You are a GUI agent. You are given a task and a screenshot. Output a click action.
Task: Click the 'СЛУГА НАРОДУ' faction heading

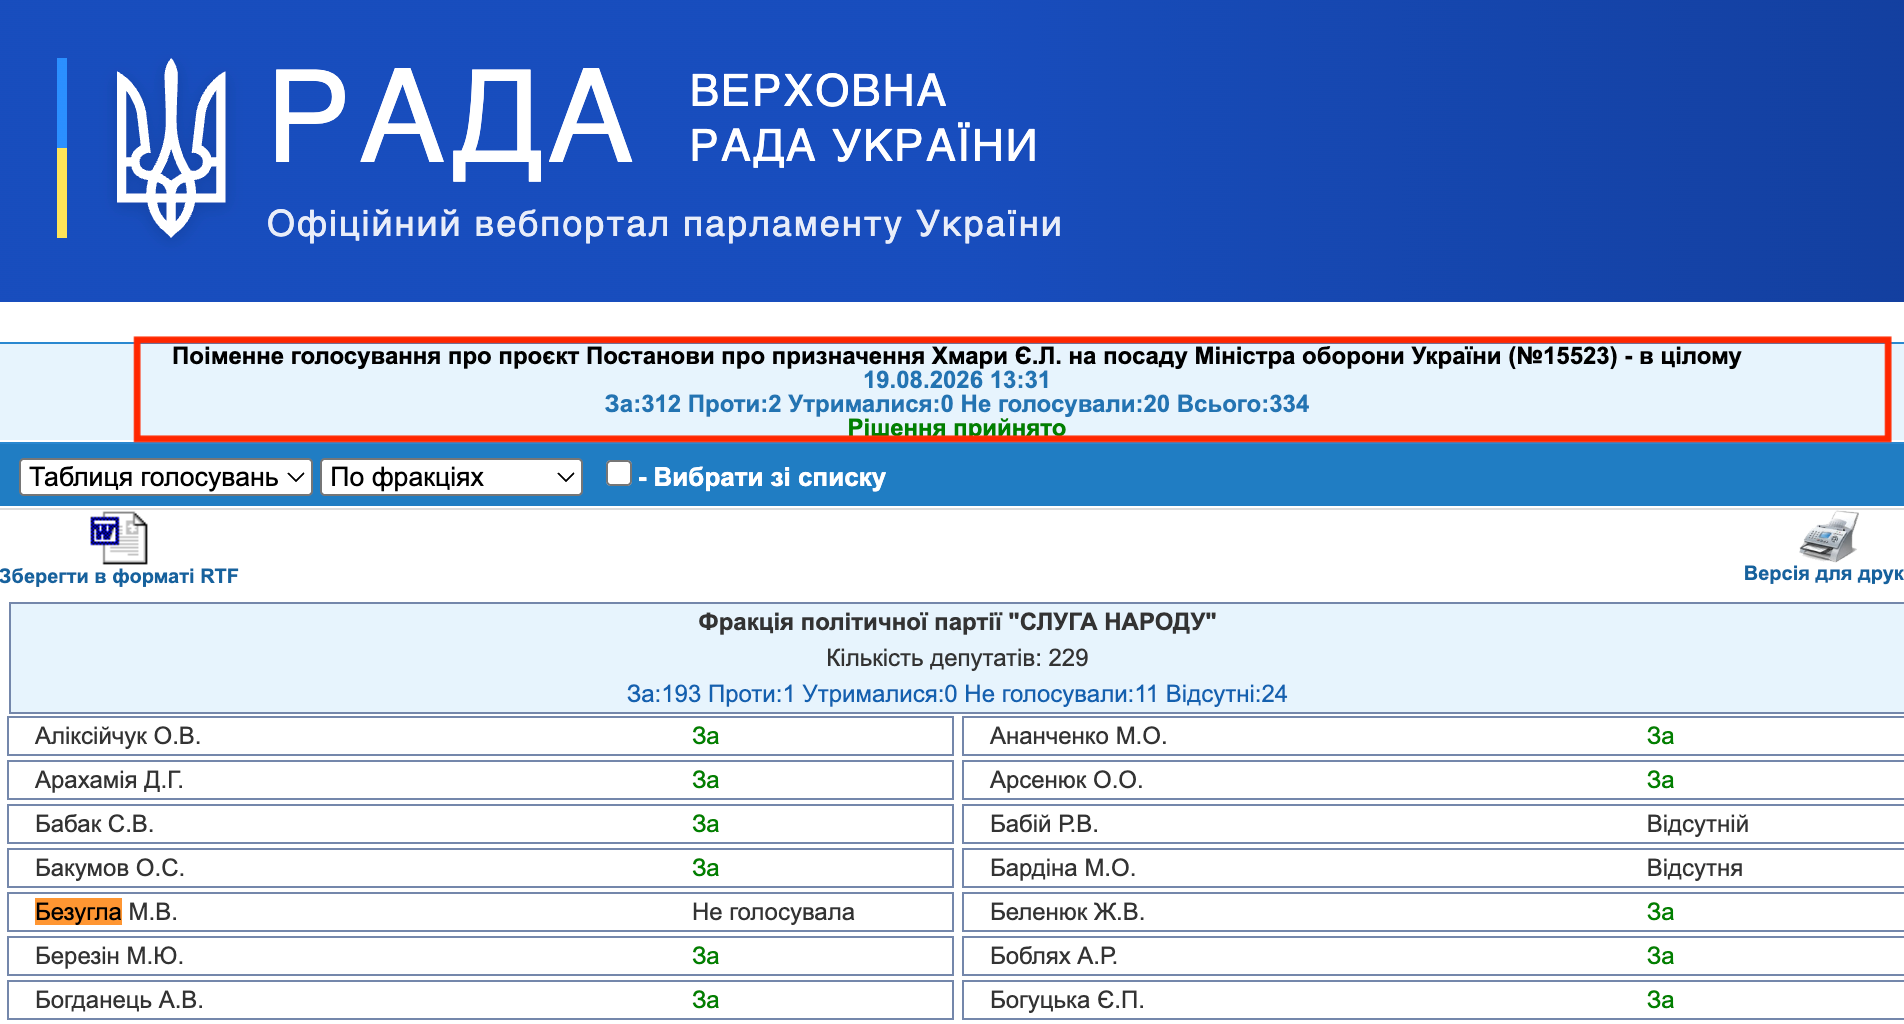[x=957, y=622]
